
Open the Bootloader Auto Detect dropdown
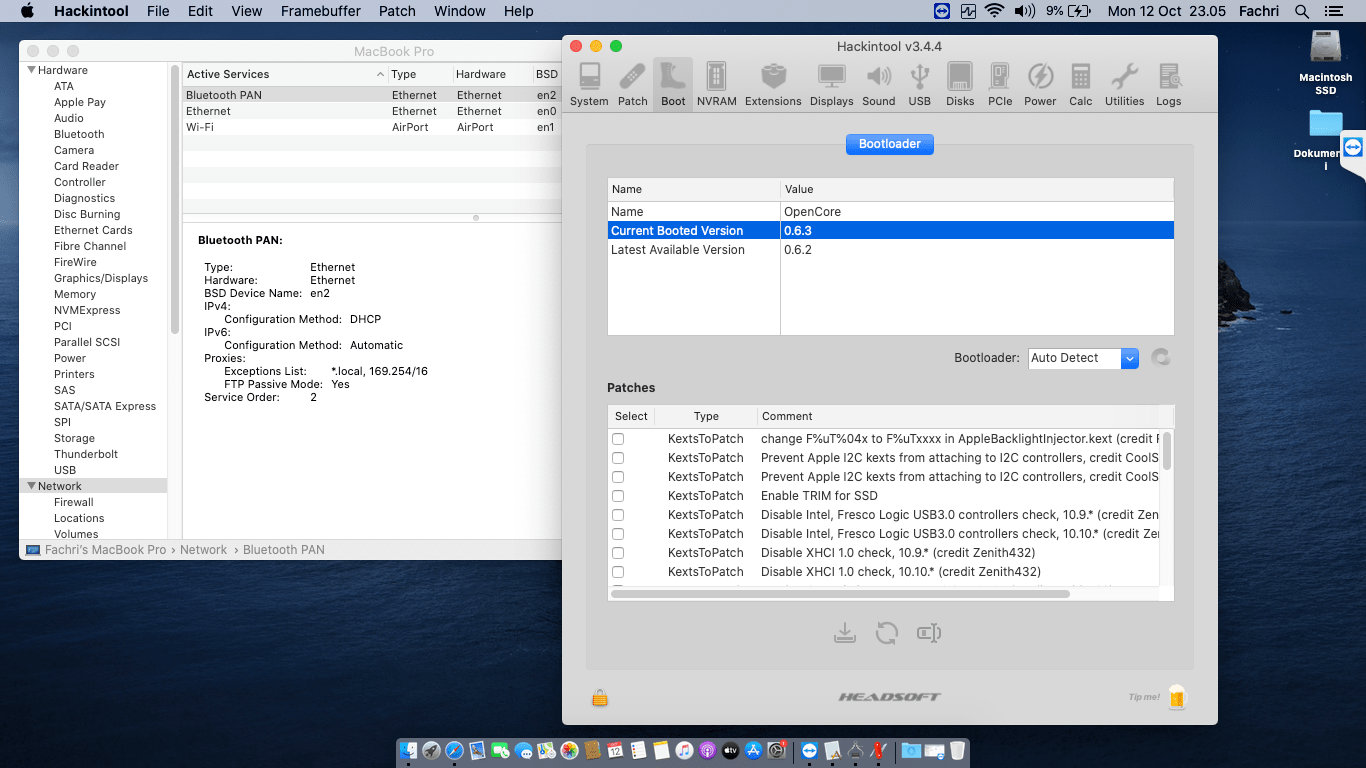click(x=1083, y=358)
